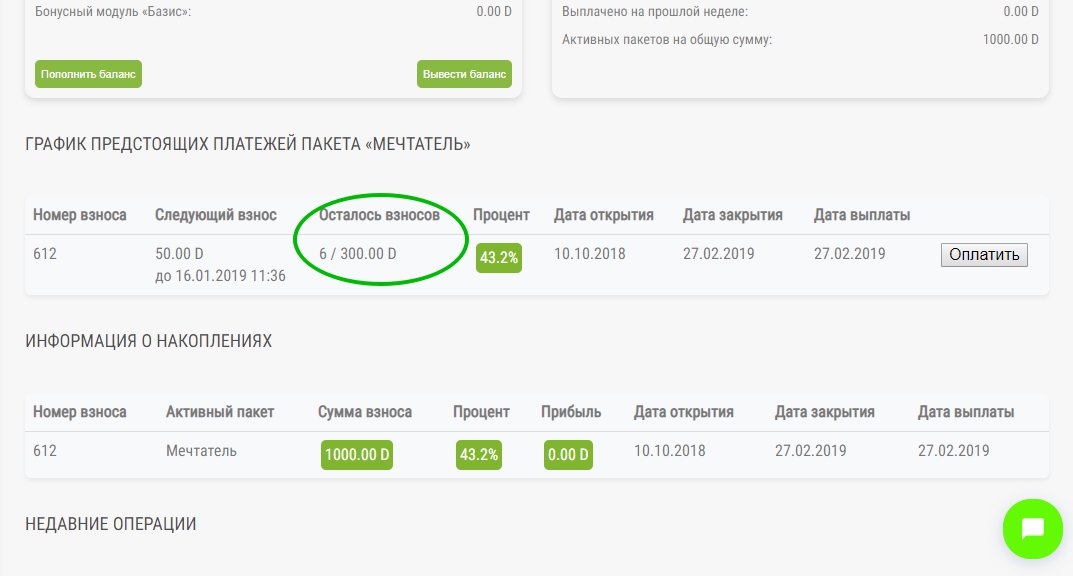This screenshot has width=1073, height=576.
Task: Click closing date 27.02.2019 in payments schedule
Action: pos(719,254)
